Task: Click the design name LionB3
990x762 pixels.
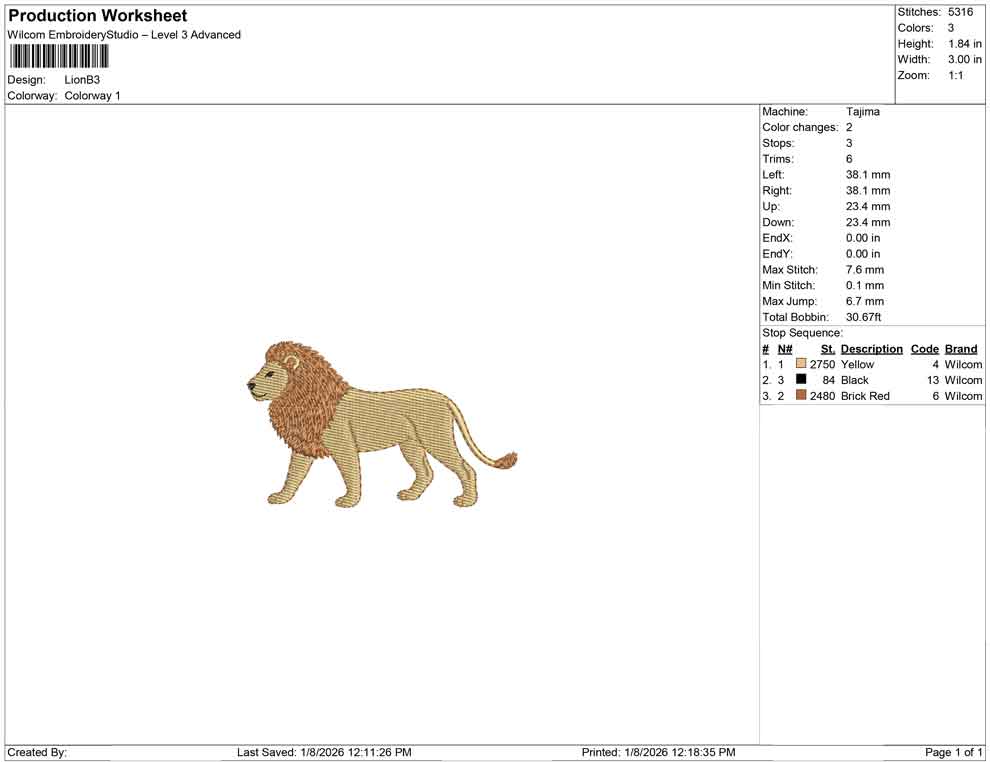Action: (83, 79)
